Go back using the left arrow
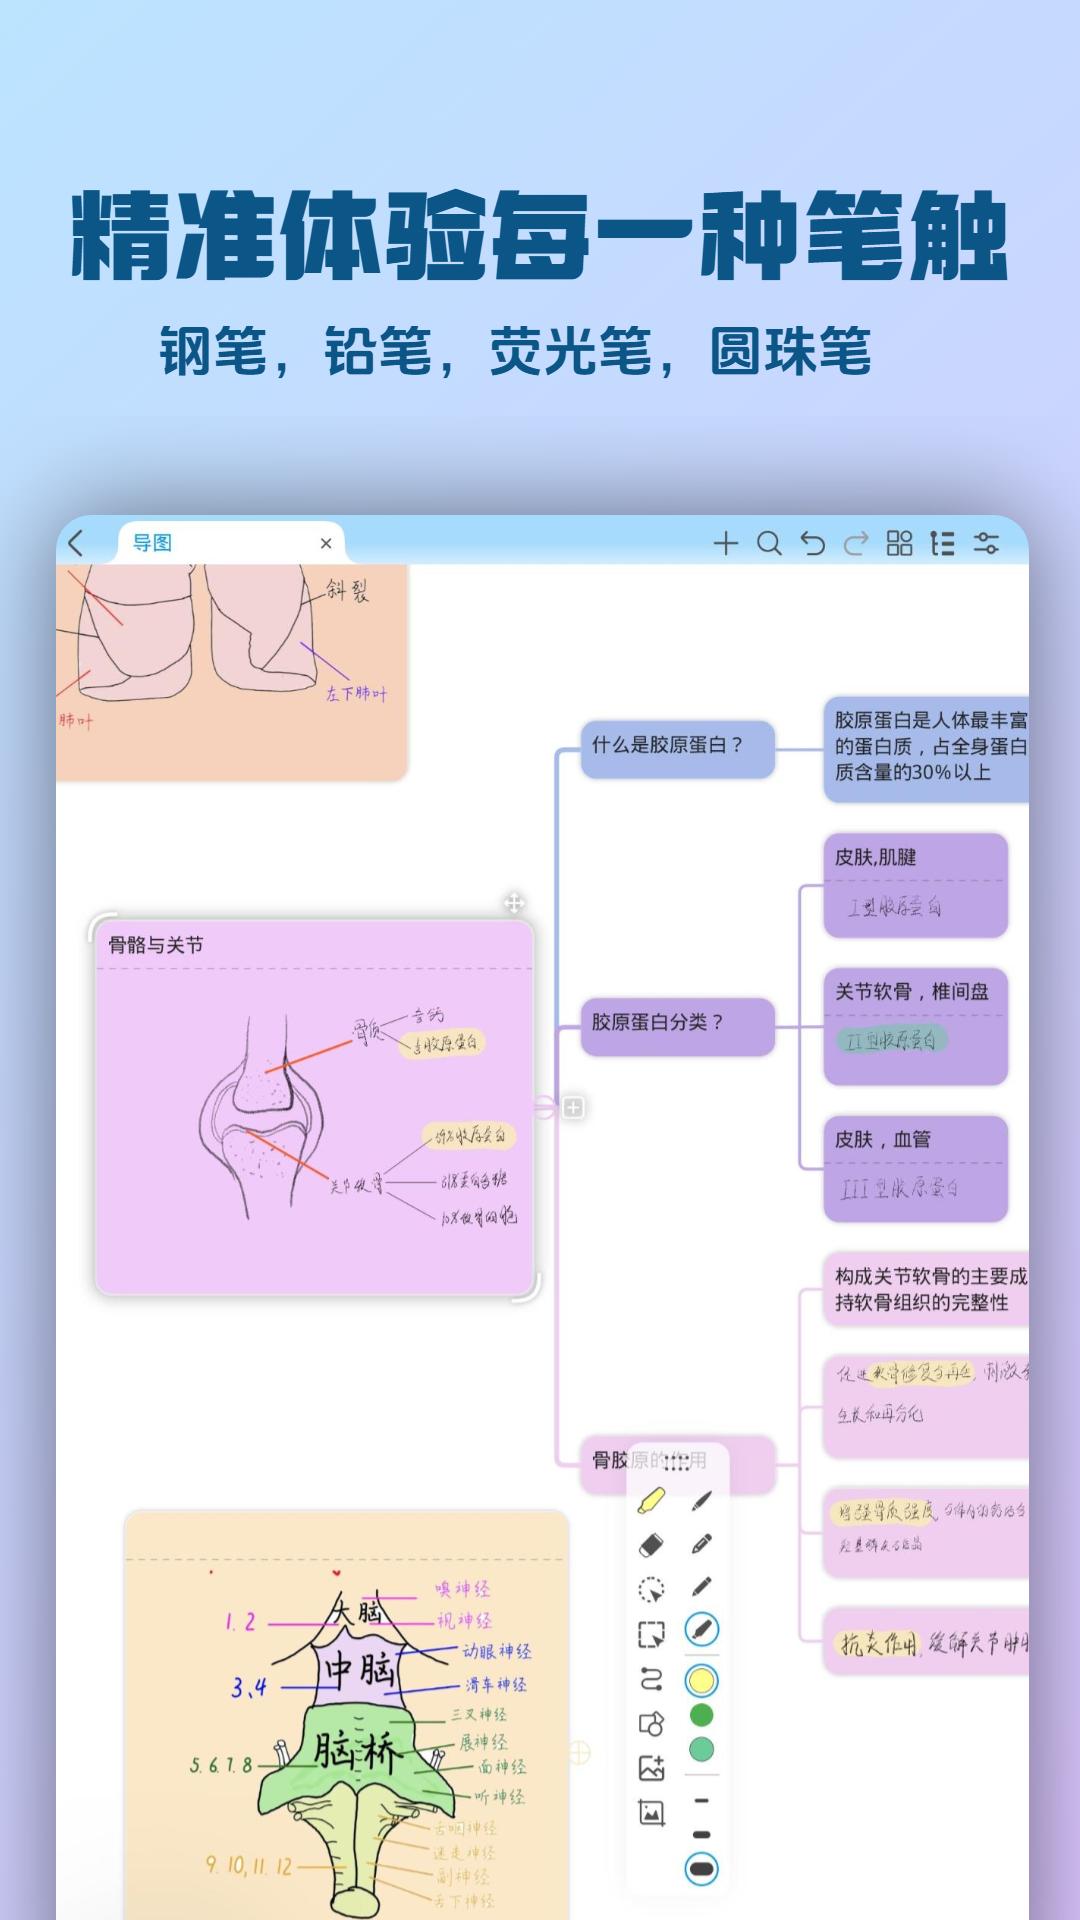 click(77, 543)
